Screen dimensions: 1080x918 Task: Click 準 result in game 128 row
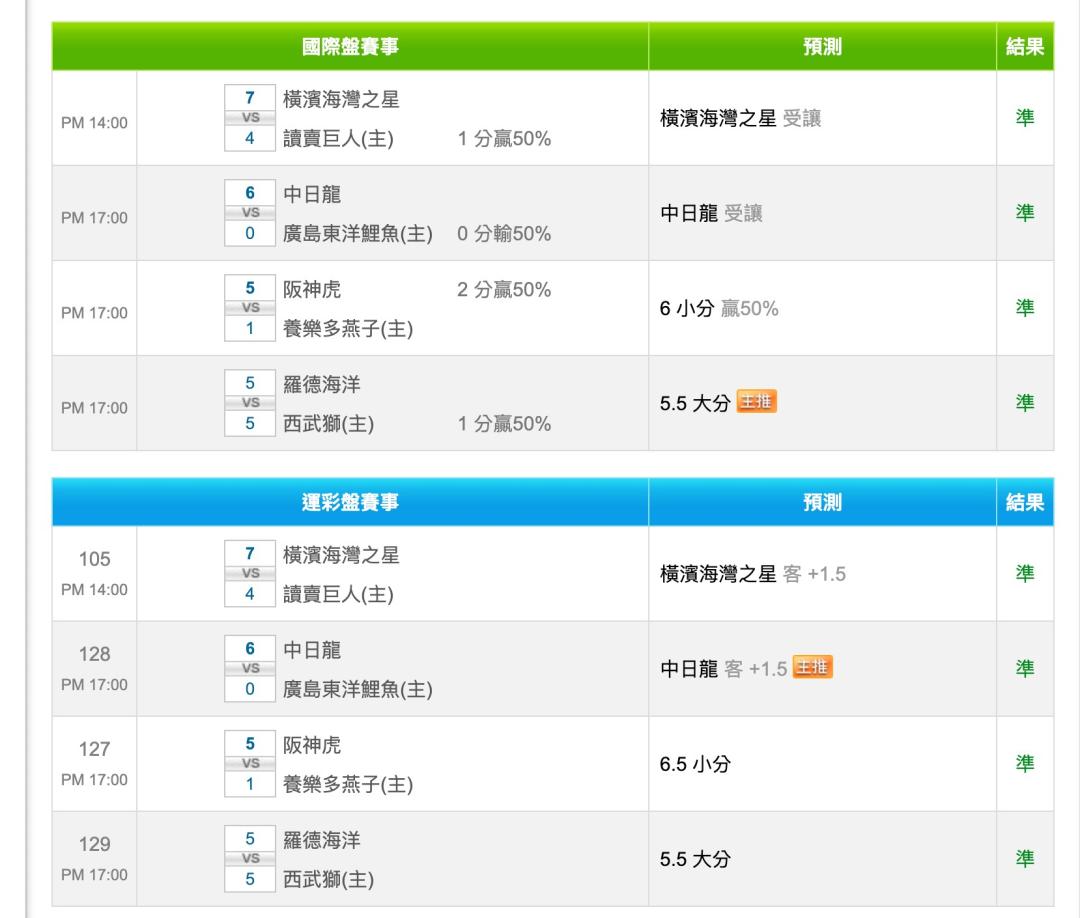[x=1025, y=669]
